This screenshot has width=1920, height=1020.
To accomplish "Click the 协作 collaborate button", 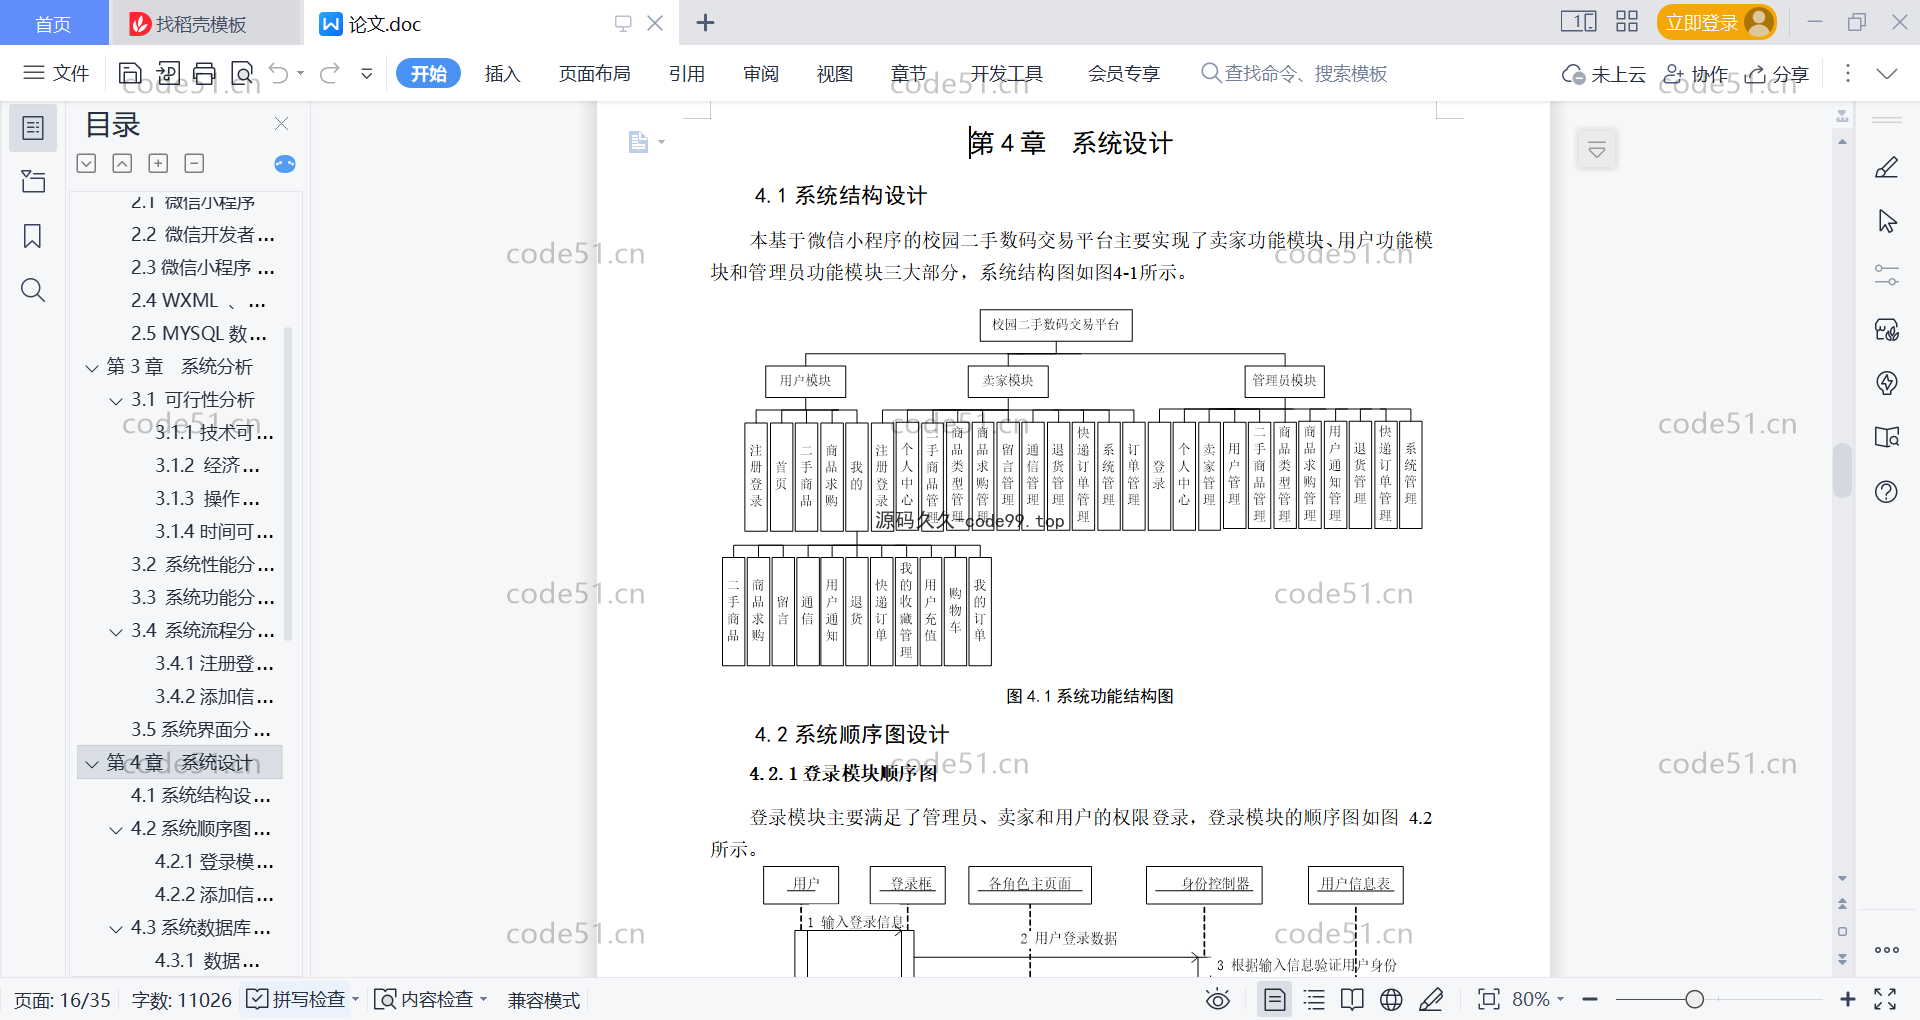I will tap(1696, 74).
